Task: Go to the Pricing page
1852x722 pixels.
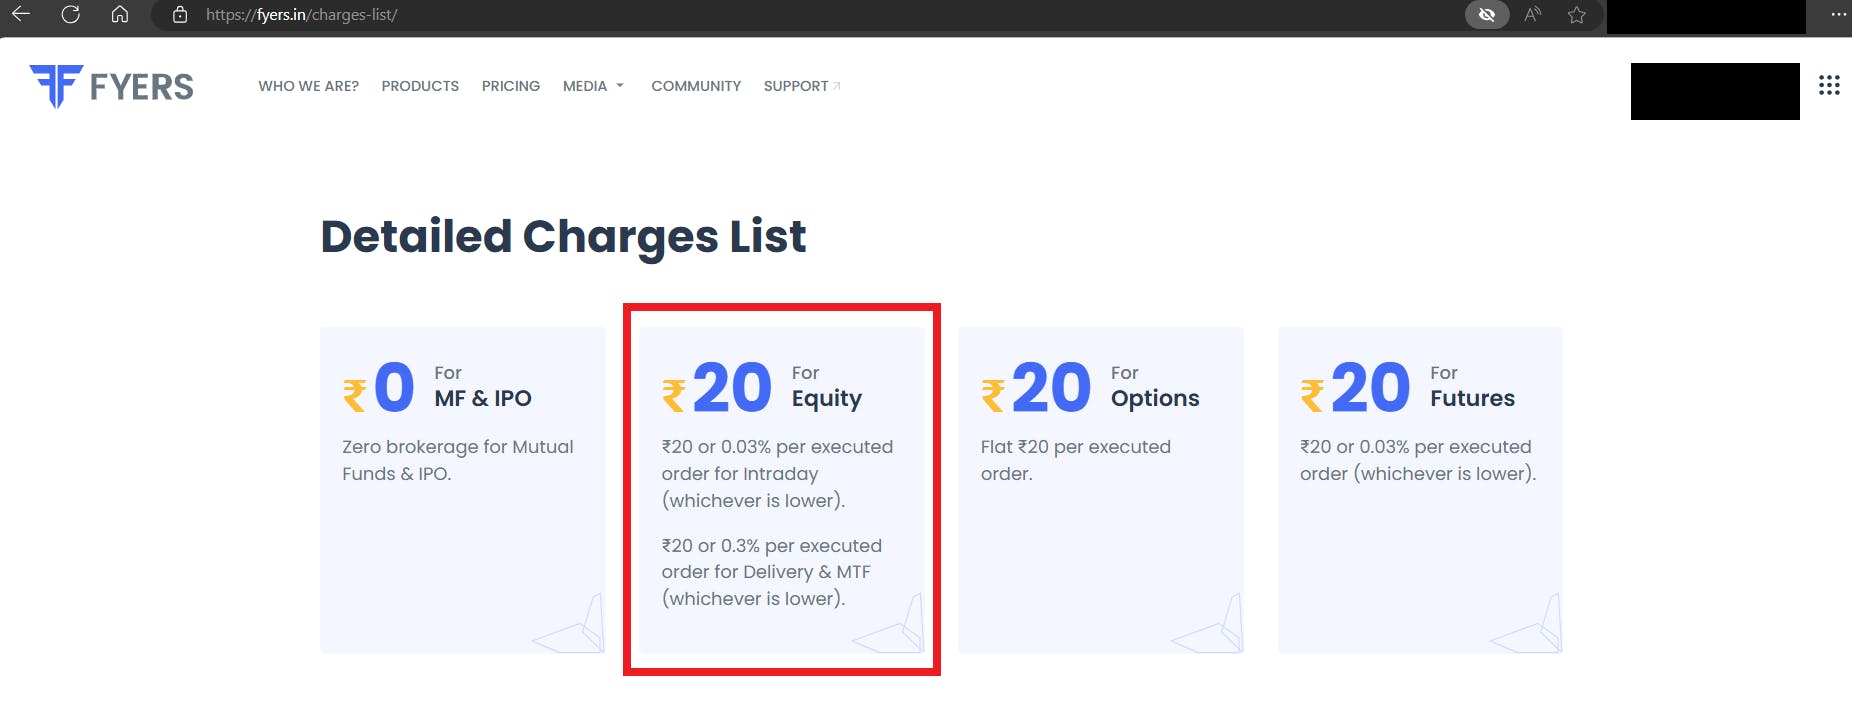Action: (511, 86)
